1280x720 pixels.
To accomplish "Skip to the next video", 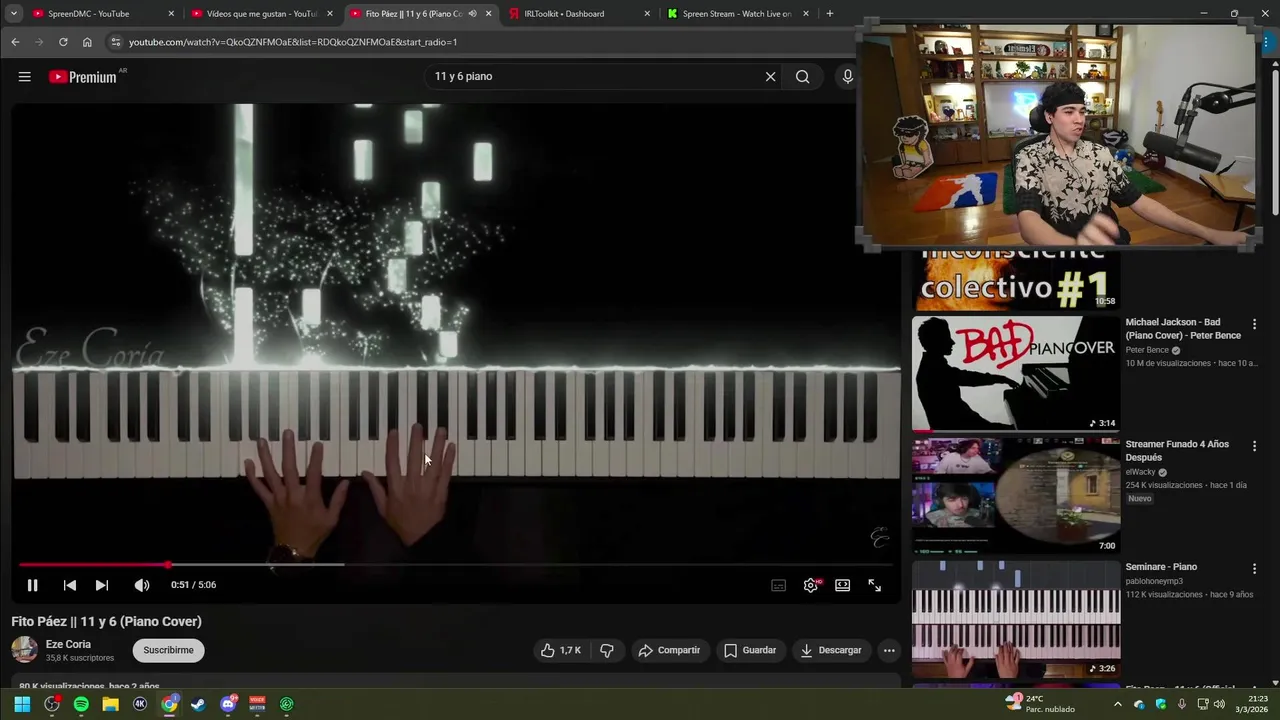I will pos(102,585).
